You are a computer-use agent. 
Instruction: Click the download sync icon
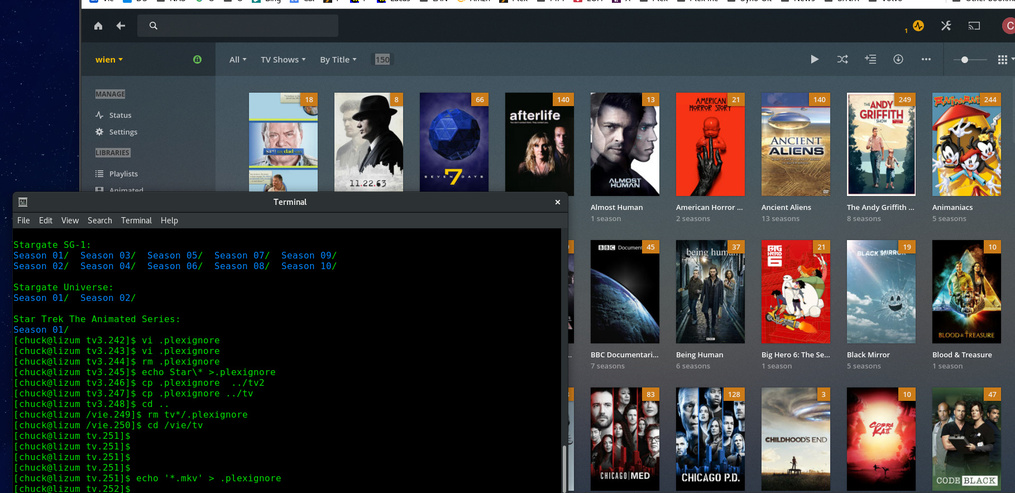(x=898, y=60)
